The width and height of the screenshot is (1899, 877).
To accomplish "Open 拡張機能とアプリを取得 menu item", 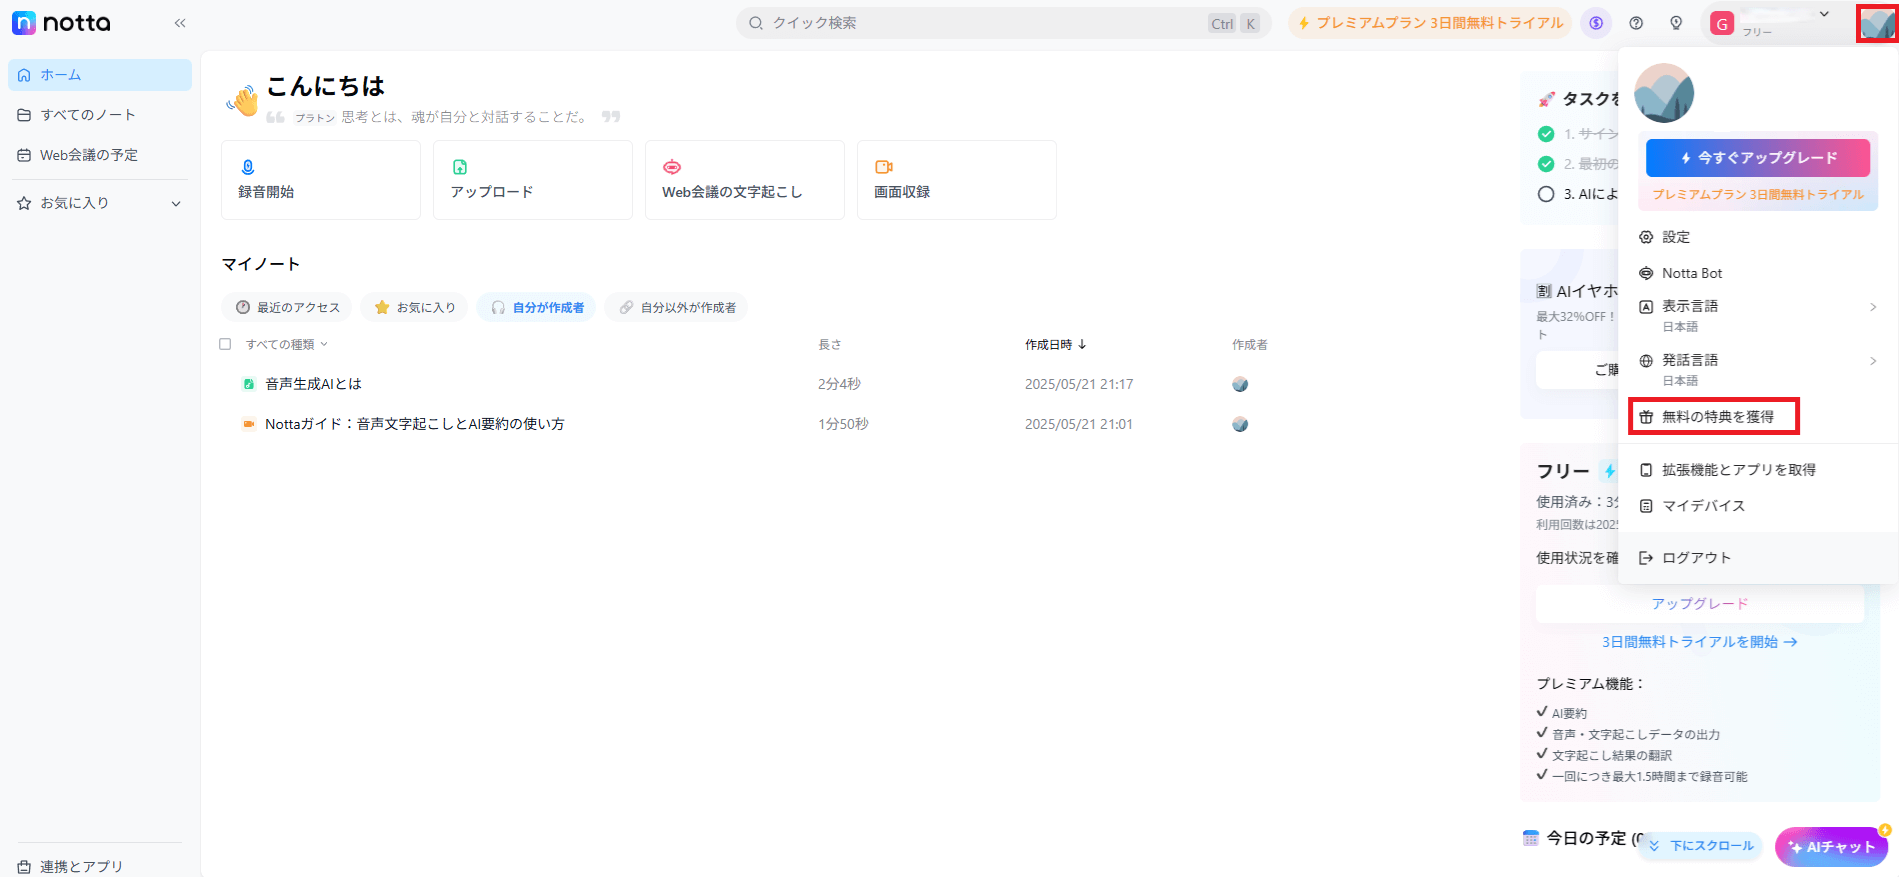I will click(1758, 470).
